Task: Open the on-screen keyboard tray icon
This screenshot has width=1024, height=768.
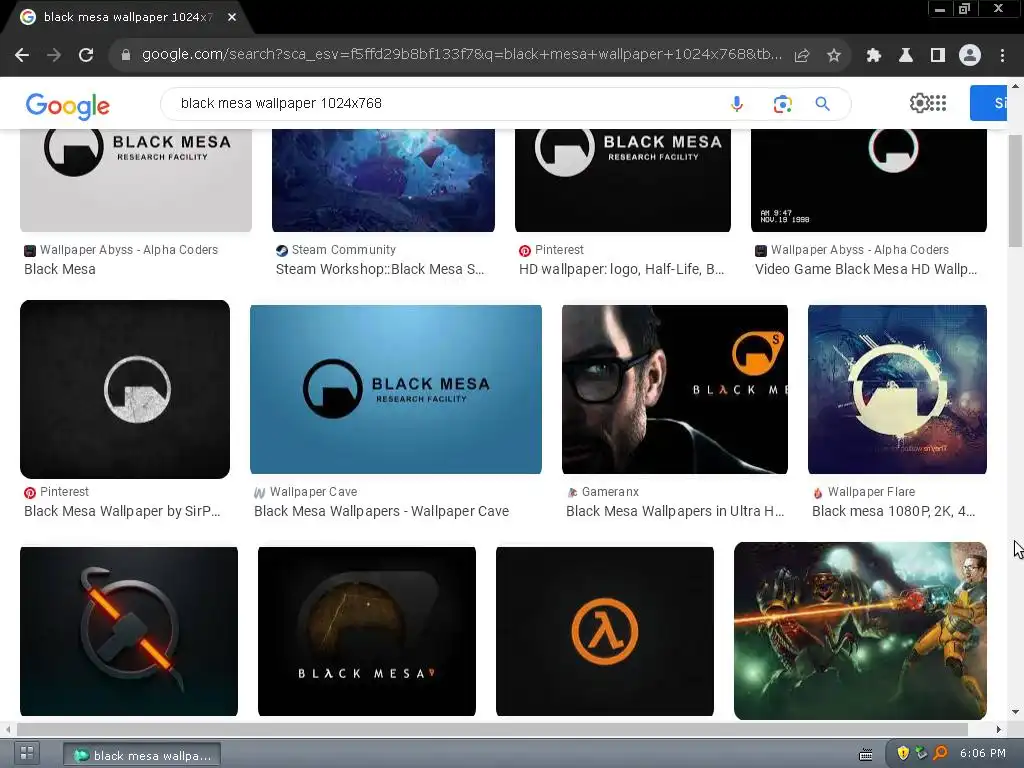Action: coord(866,754)
